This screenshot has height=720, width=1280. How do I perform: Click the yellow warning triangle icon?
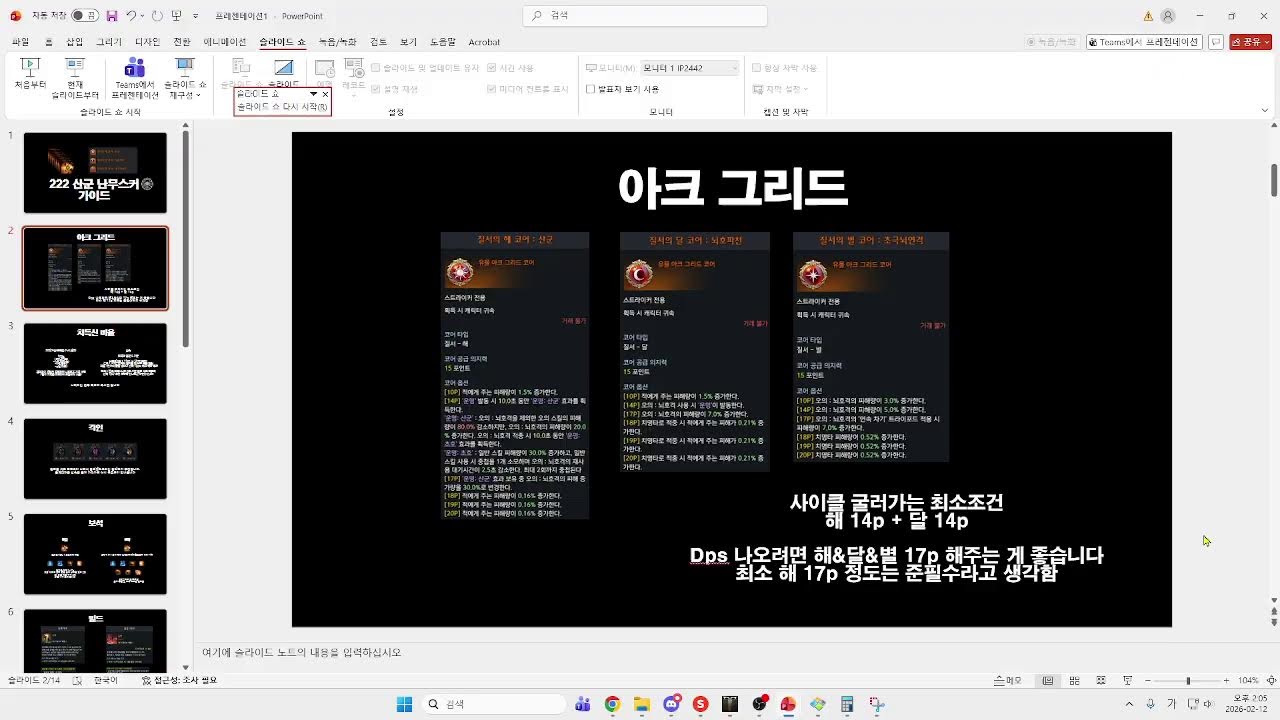tap(1148, 16)
